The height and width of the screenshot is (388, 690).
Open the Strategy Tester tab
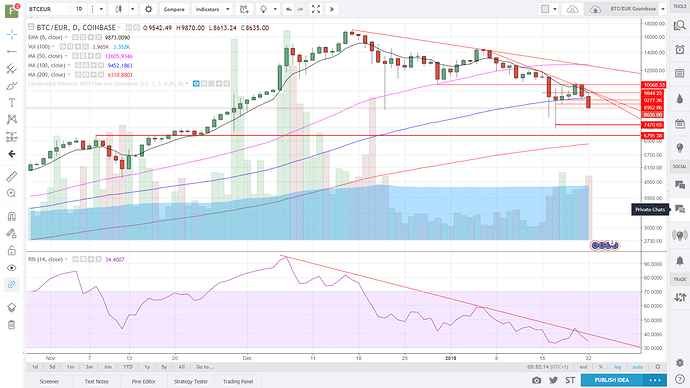191,381
